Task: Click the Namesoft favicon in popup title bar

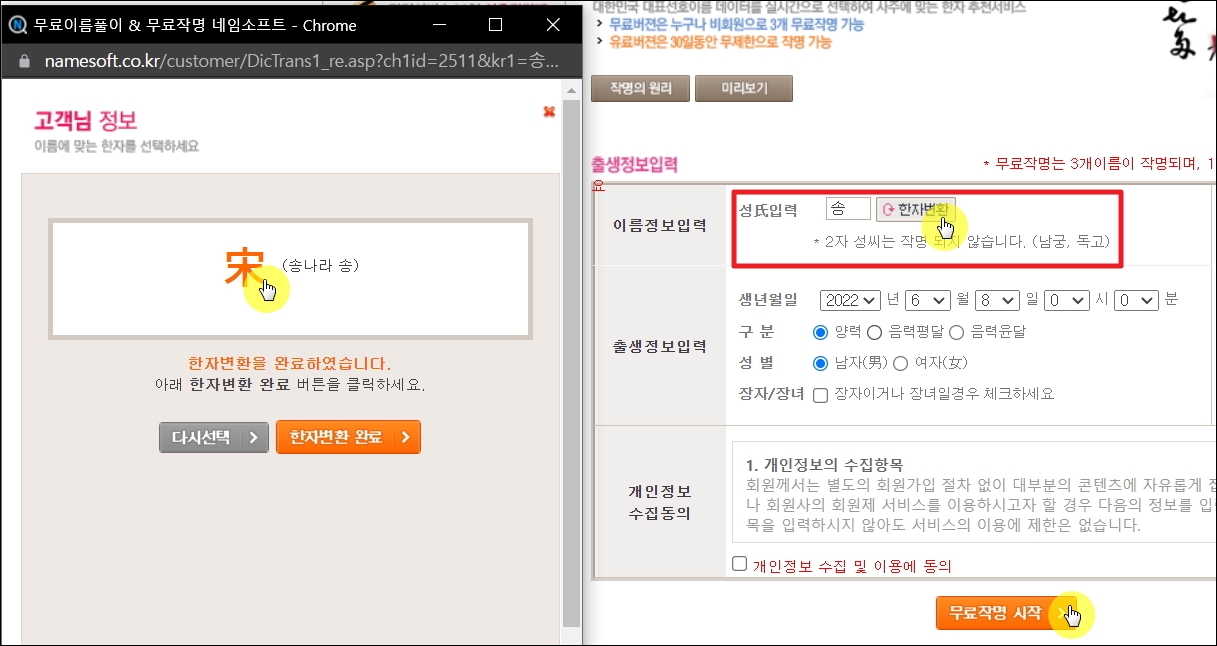Action: tap(17, 24)
